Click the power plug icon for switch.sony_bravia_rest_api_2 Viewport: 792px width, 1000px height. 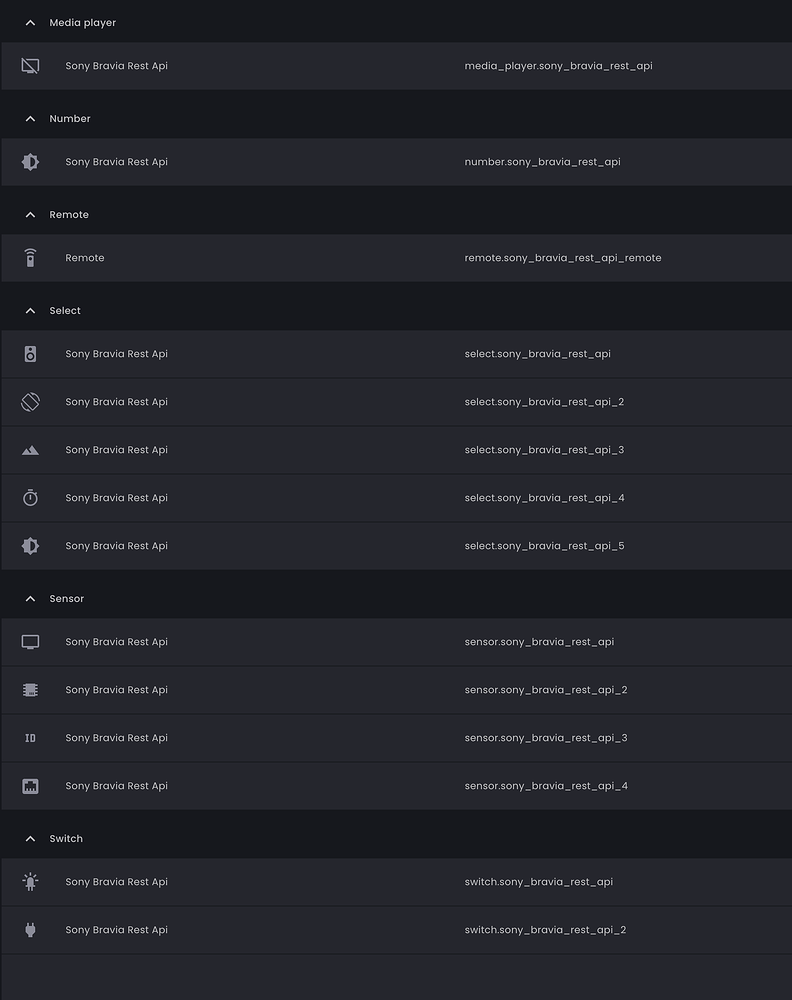click(x=30, y=930)
